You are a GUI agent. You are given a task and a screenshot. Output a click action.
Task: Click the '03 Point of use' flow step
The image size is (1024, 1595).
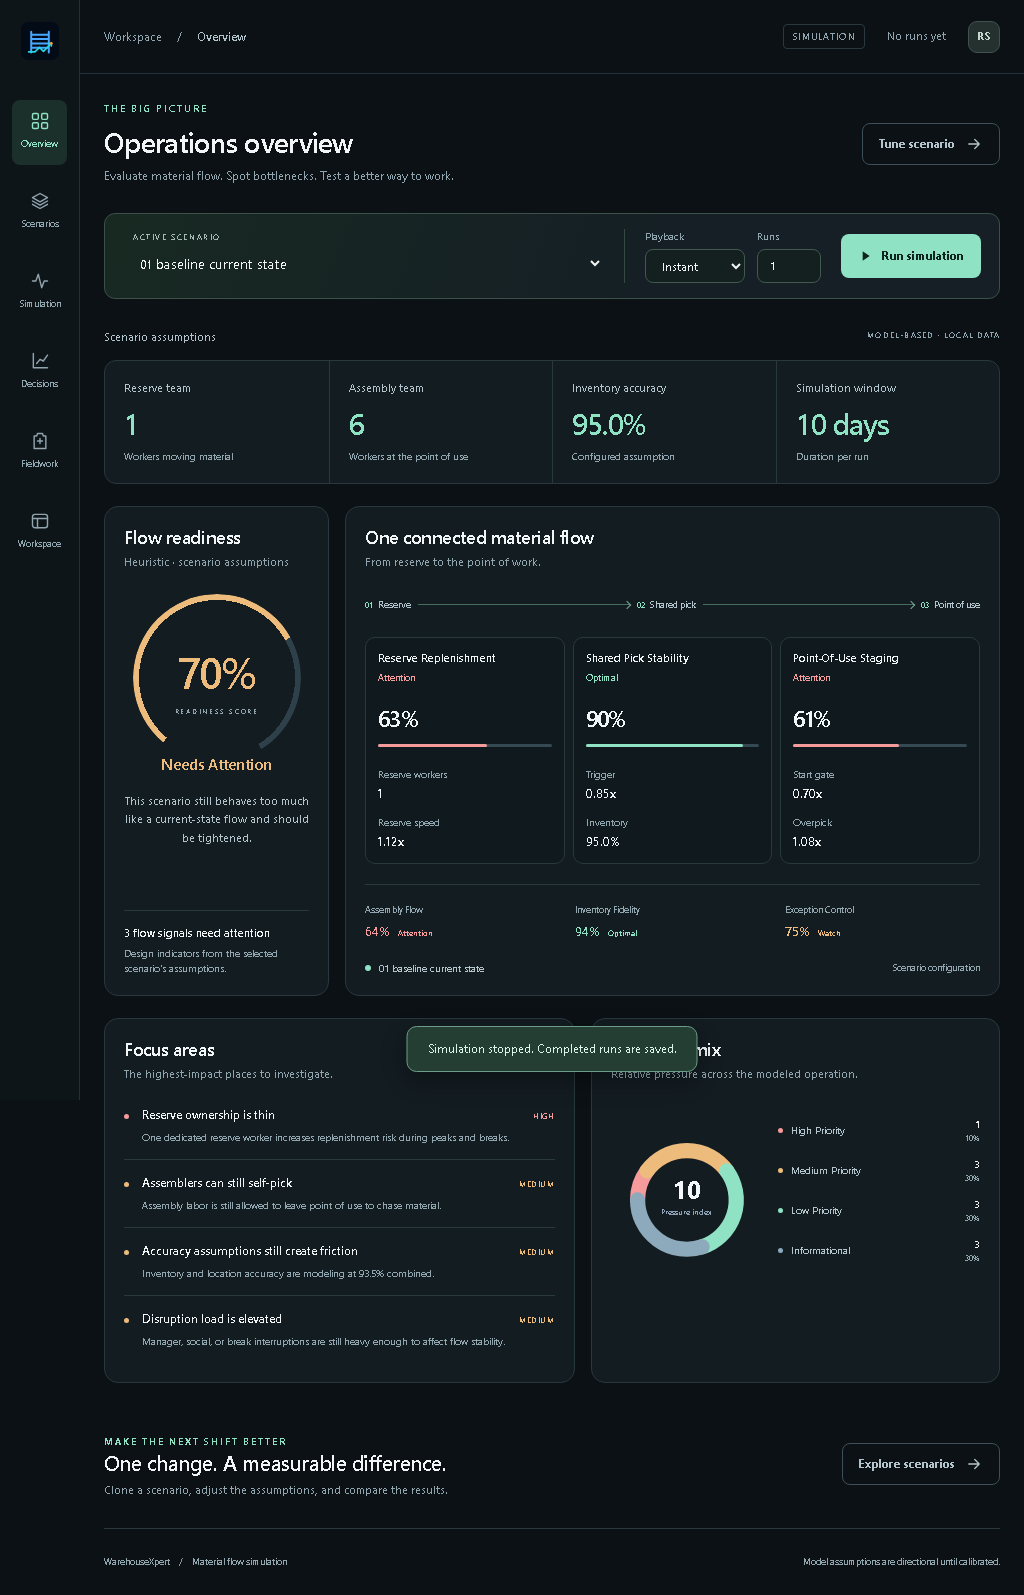(x=950, y=605)
